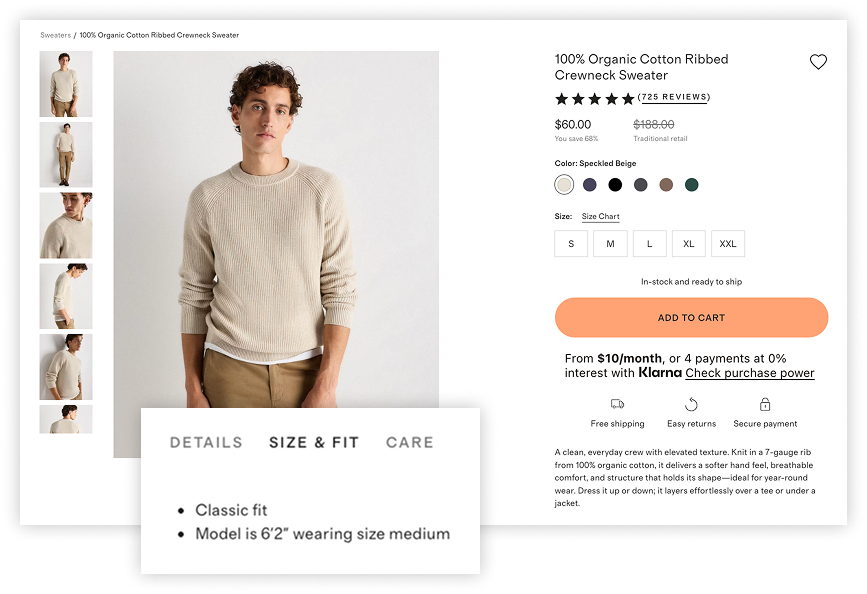Choose the green color swatch

point(691,184)
